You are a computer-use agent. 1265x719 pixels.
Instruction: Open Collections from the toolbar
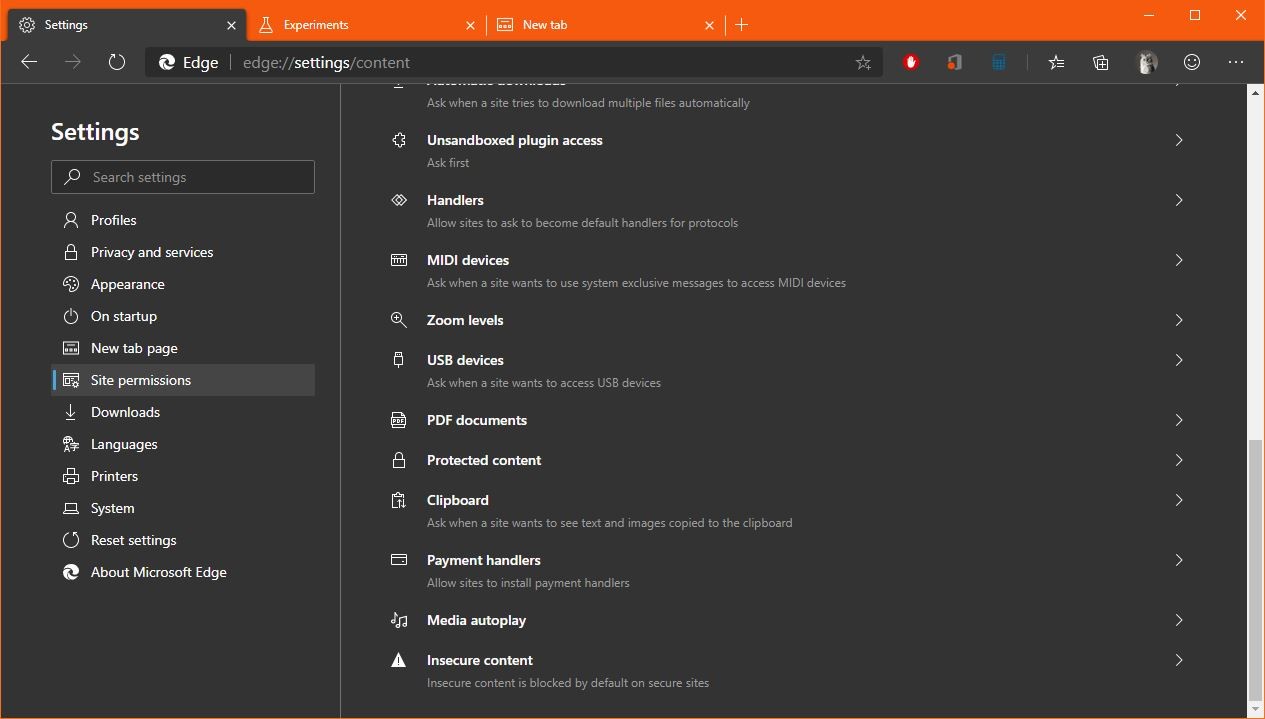click(x=1100, y=61)
